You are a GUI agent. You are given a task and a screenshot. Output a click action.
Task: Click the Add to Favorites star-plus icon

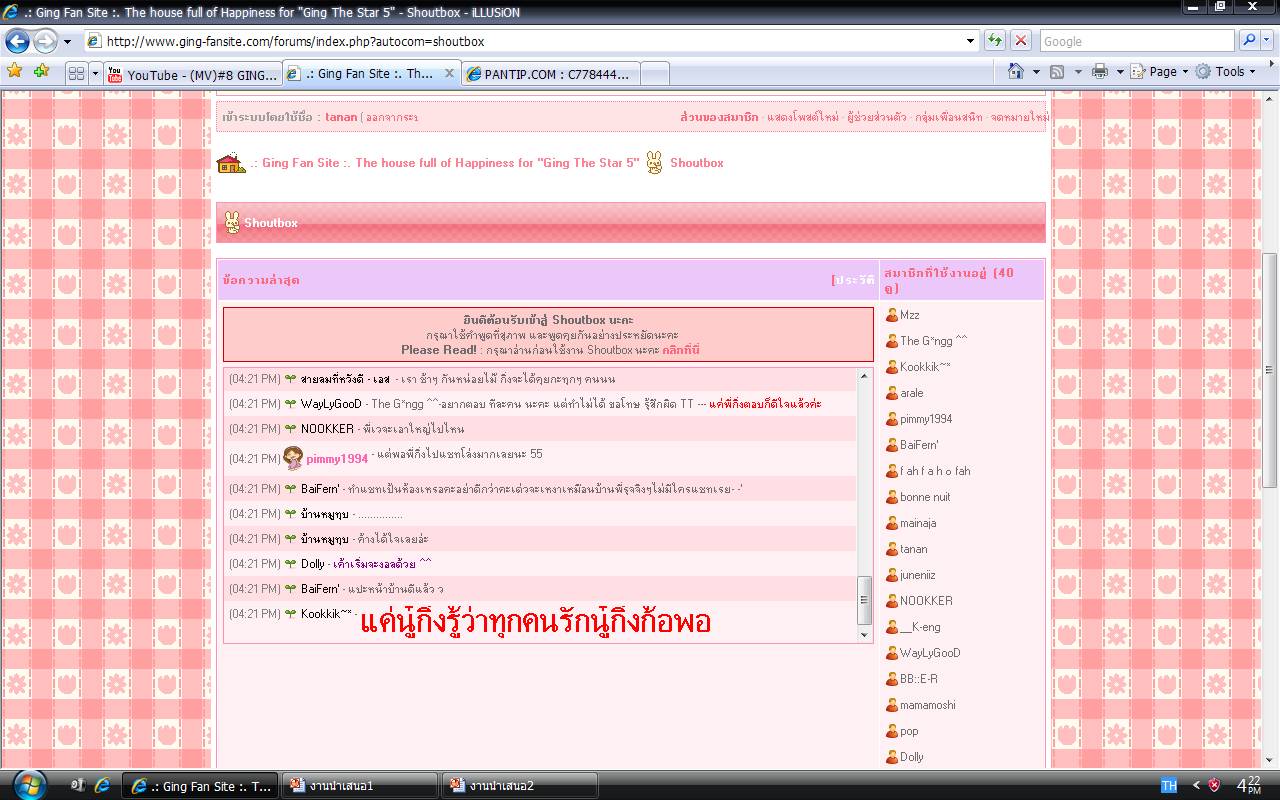41,71
